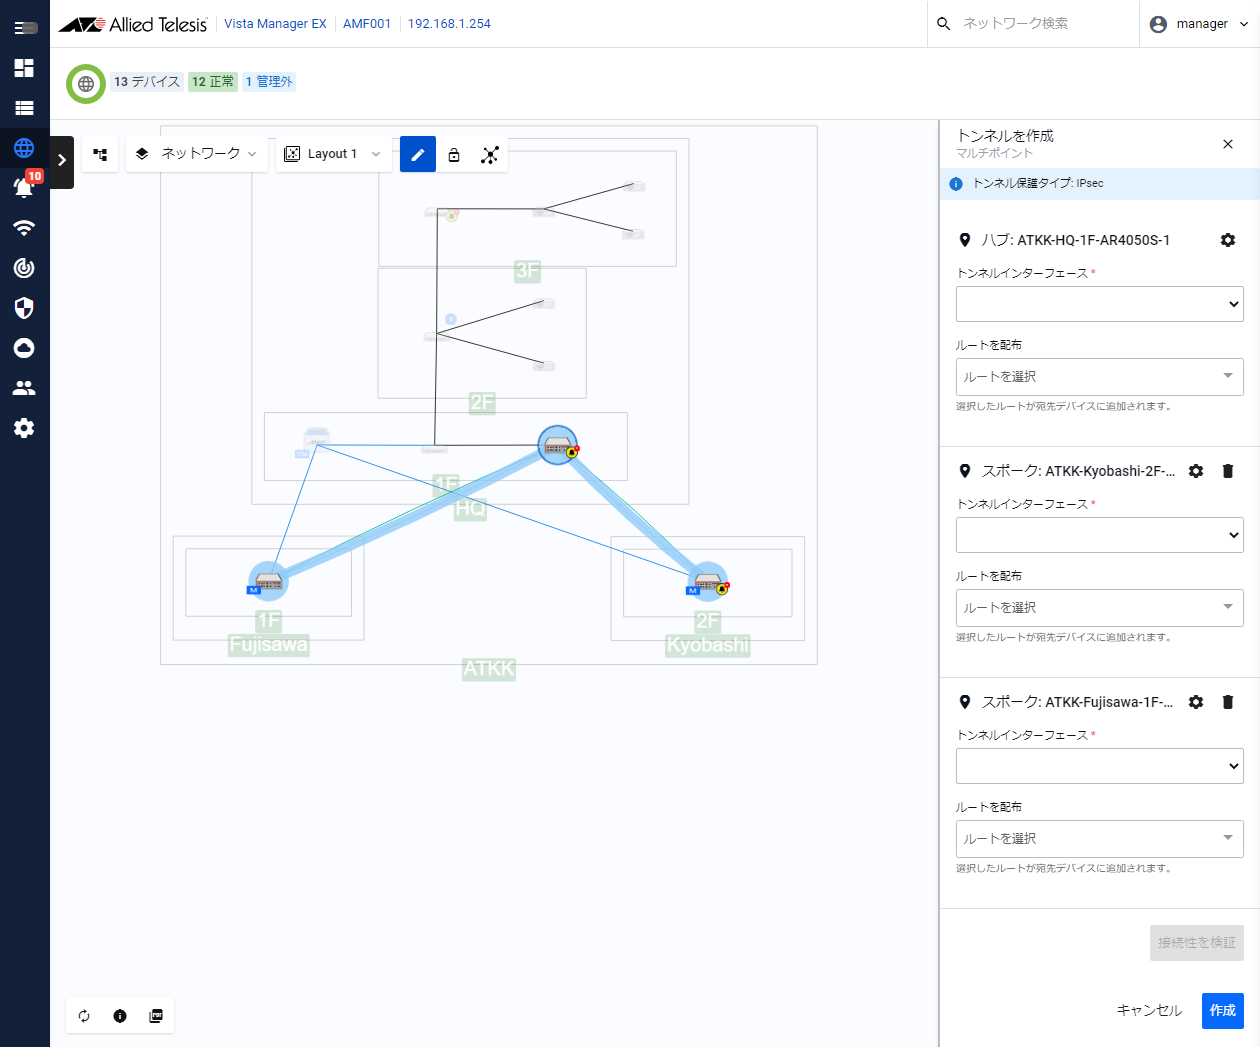Toggle the sidebar menu expand switch
Viewport: 1260px width, 1047px height.
[x=25, y=28]
